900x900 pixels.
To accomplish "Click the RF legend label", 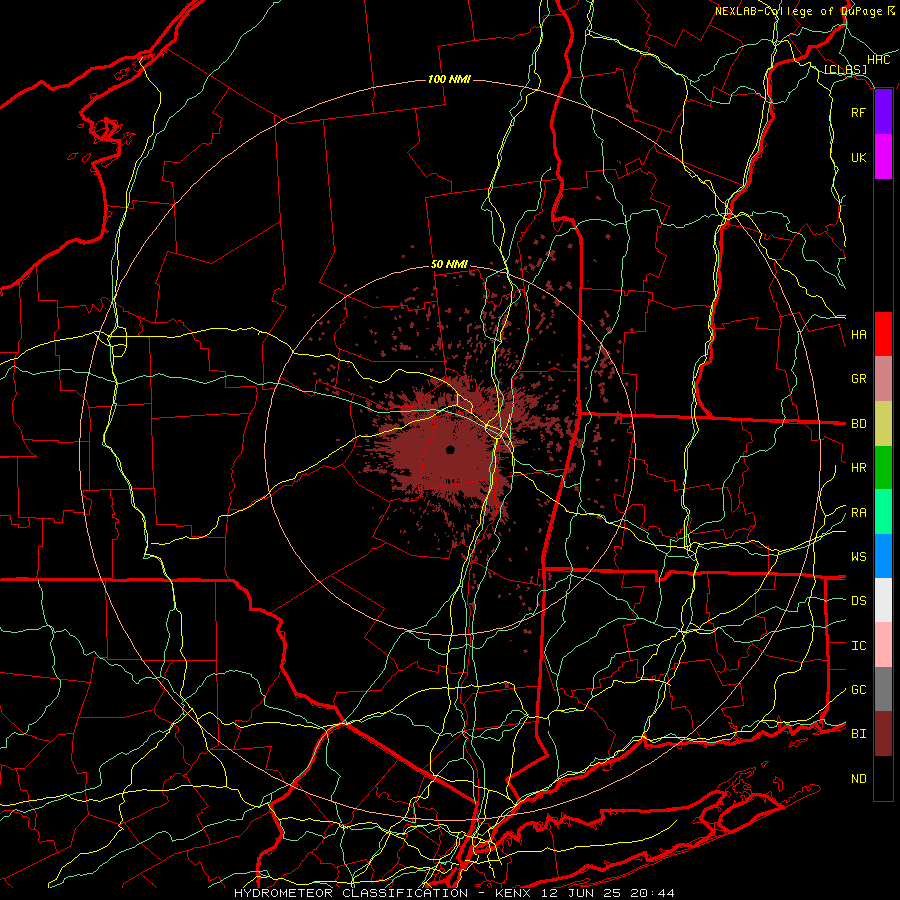I will [858, 112].
